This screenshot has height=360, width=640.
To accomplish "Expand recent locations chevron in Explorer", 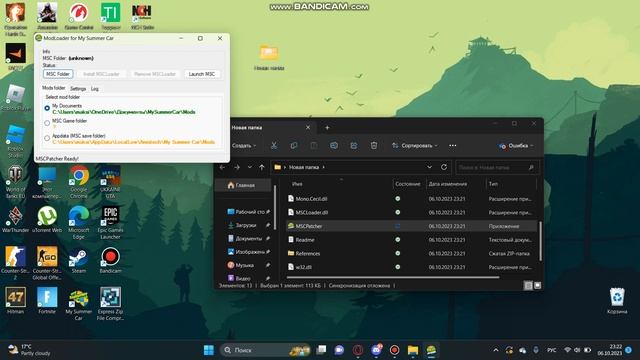I will coord(250,167).
